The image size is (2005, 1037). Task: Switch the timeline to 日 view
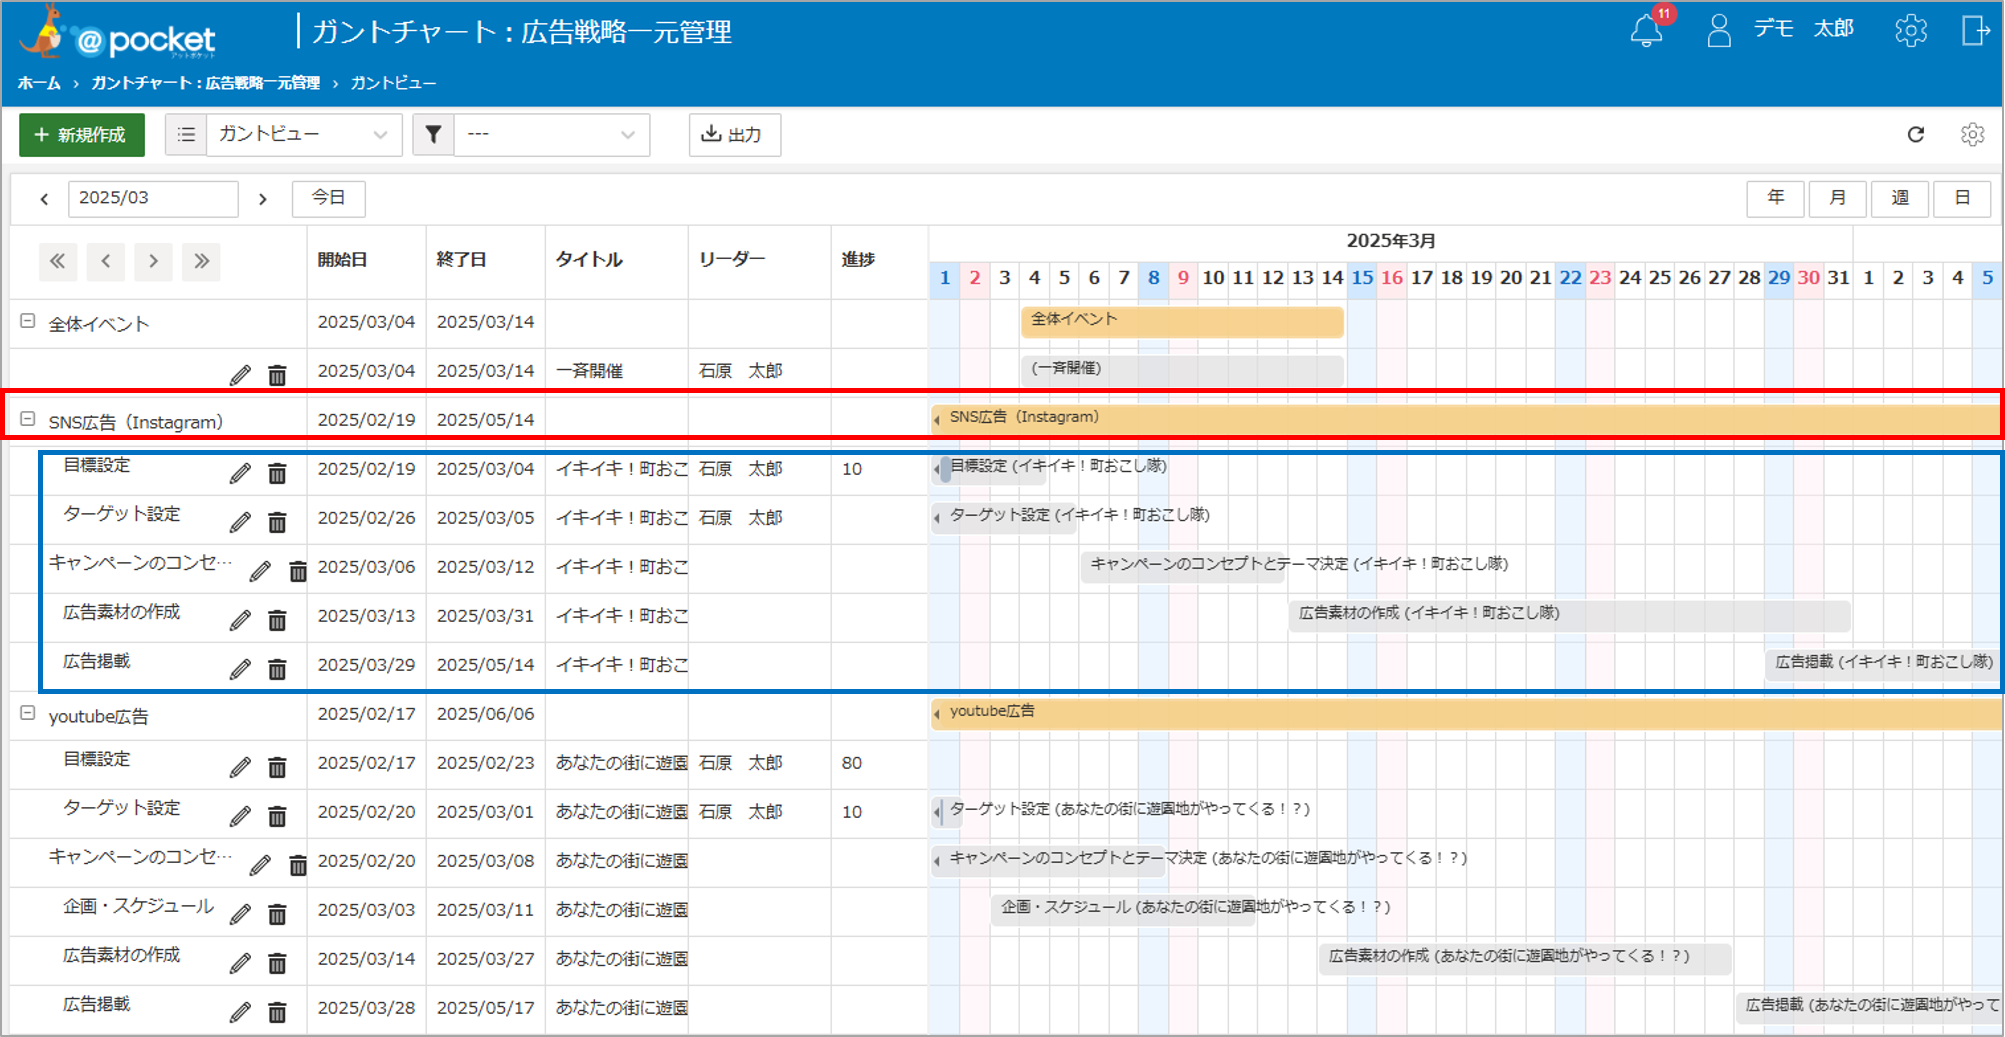coord(1962,198)
